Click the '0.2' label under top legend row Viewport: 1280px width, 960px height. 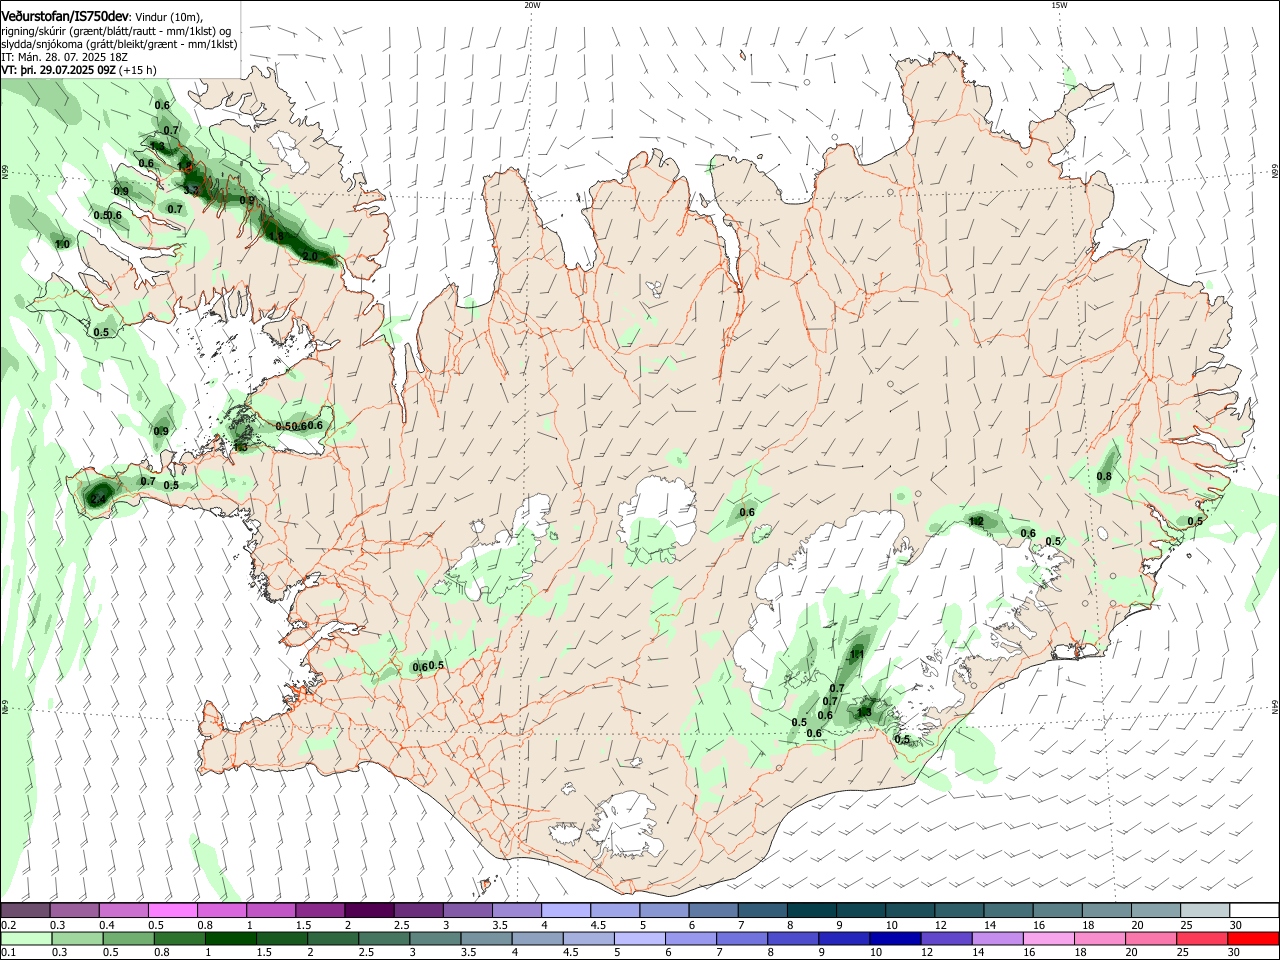coord(8,925)
